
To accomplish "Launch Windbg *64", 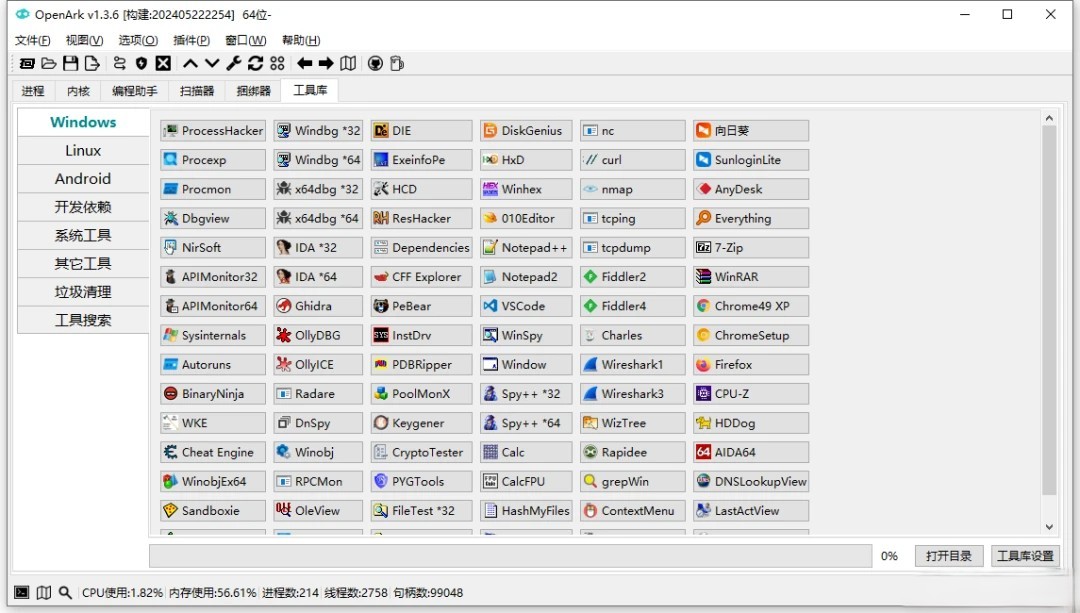I will [x=318, y=160].
